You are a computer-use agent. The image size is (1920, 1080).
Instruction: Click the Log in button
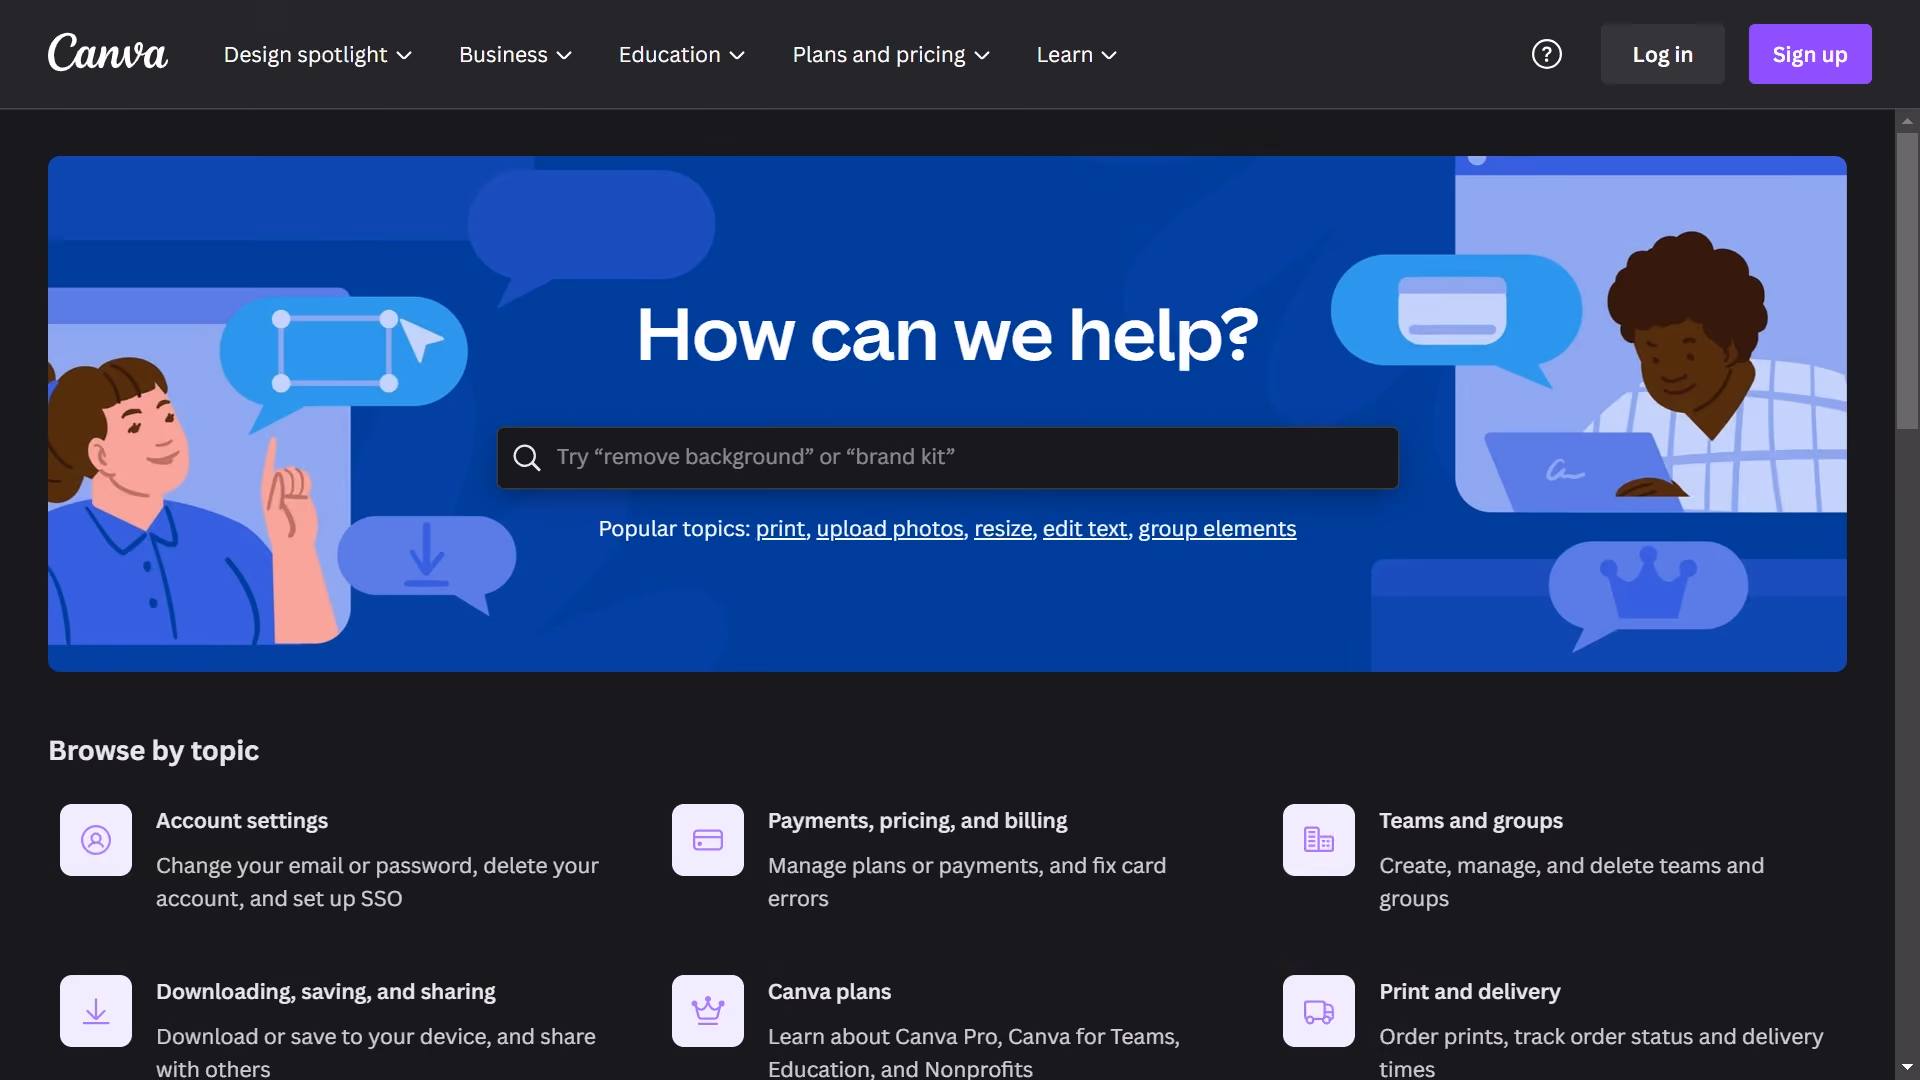(1662, 54)
